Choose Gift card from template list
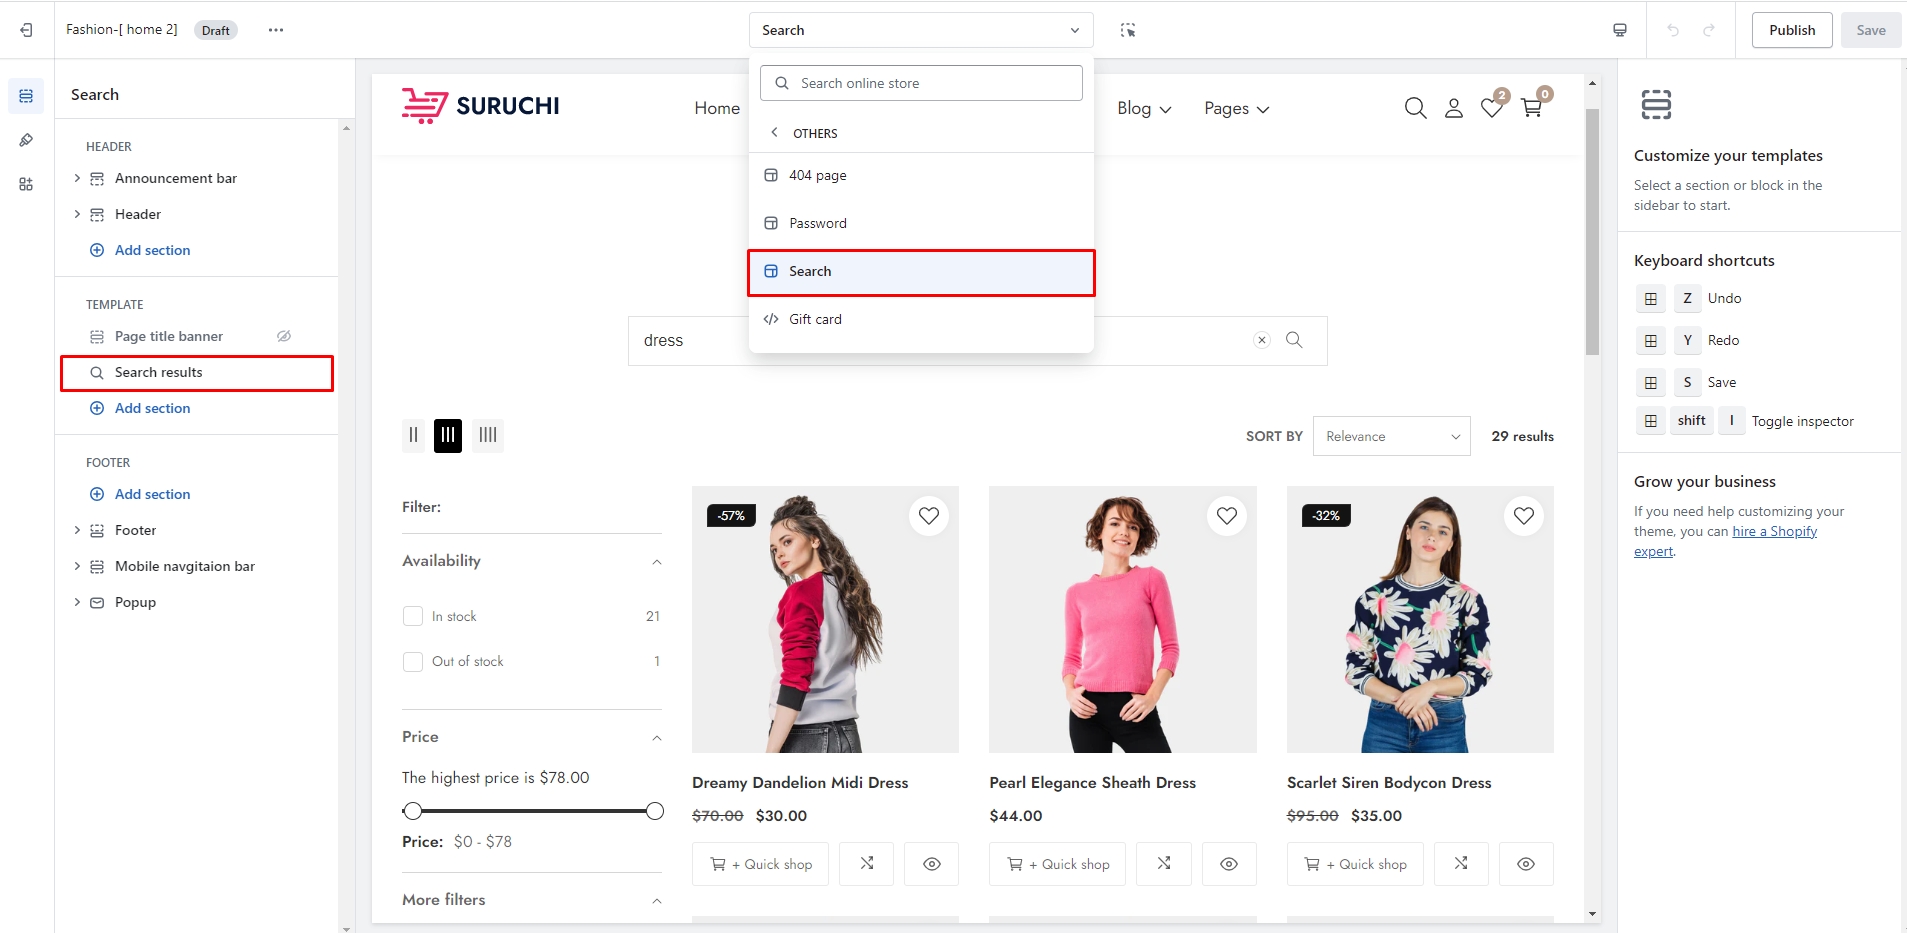 pyautogui.click(x=815, y=319)
